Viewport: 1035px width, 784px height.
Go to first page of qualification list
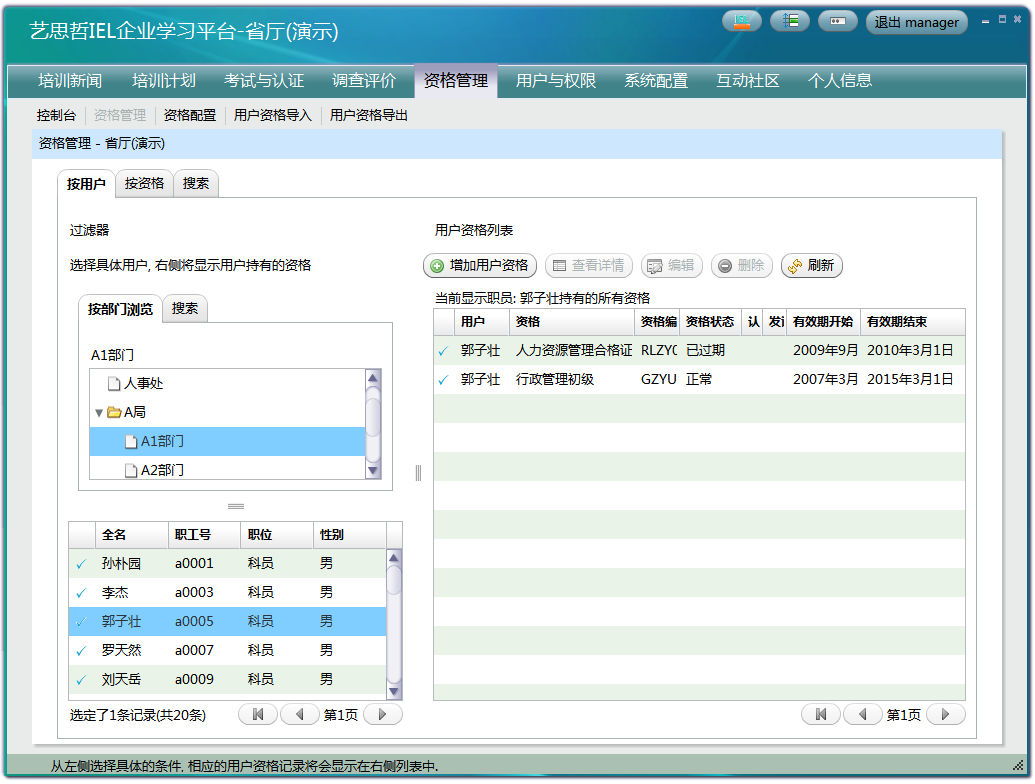click(x=821, y=715)
